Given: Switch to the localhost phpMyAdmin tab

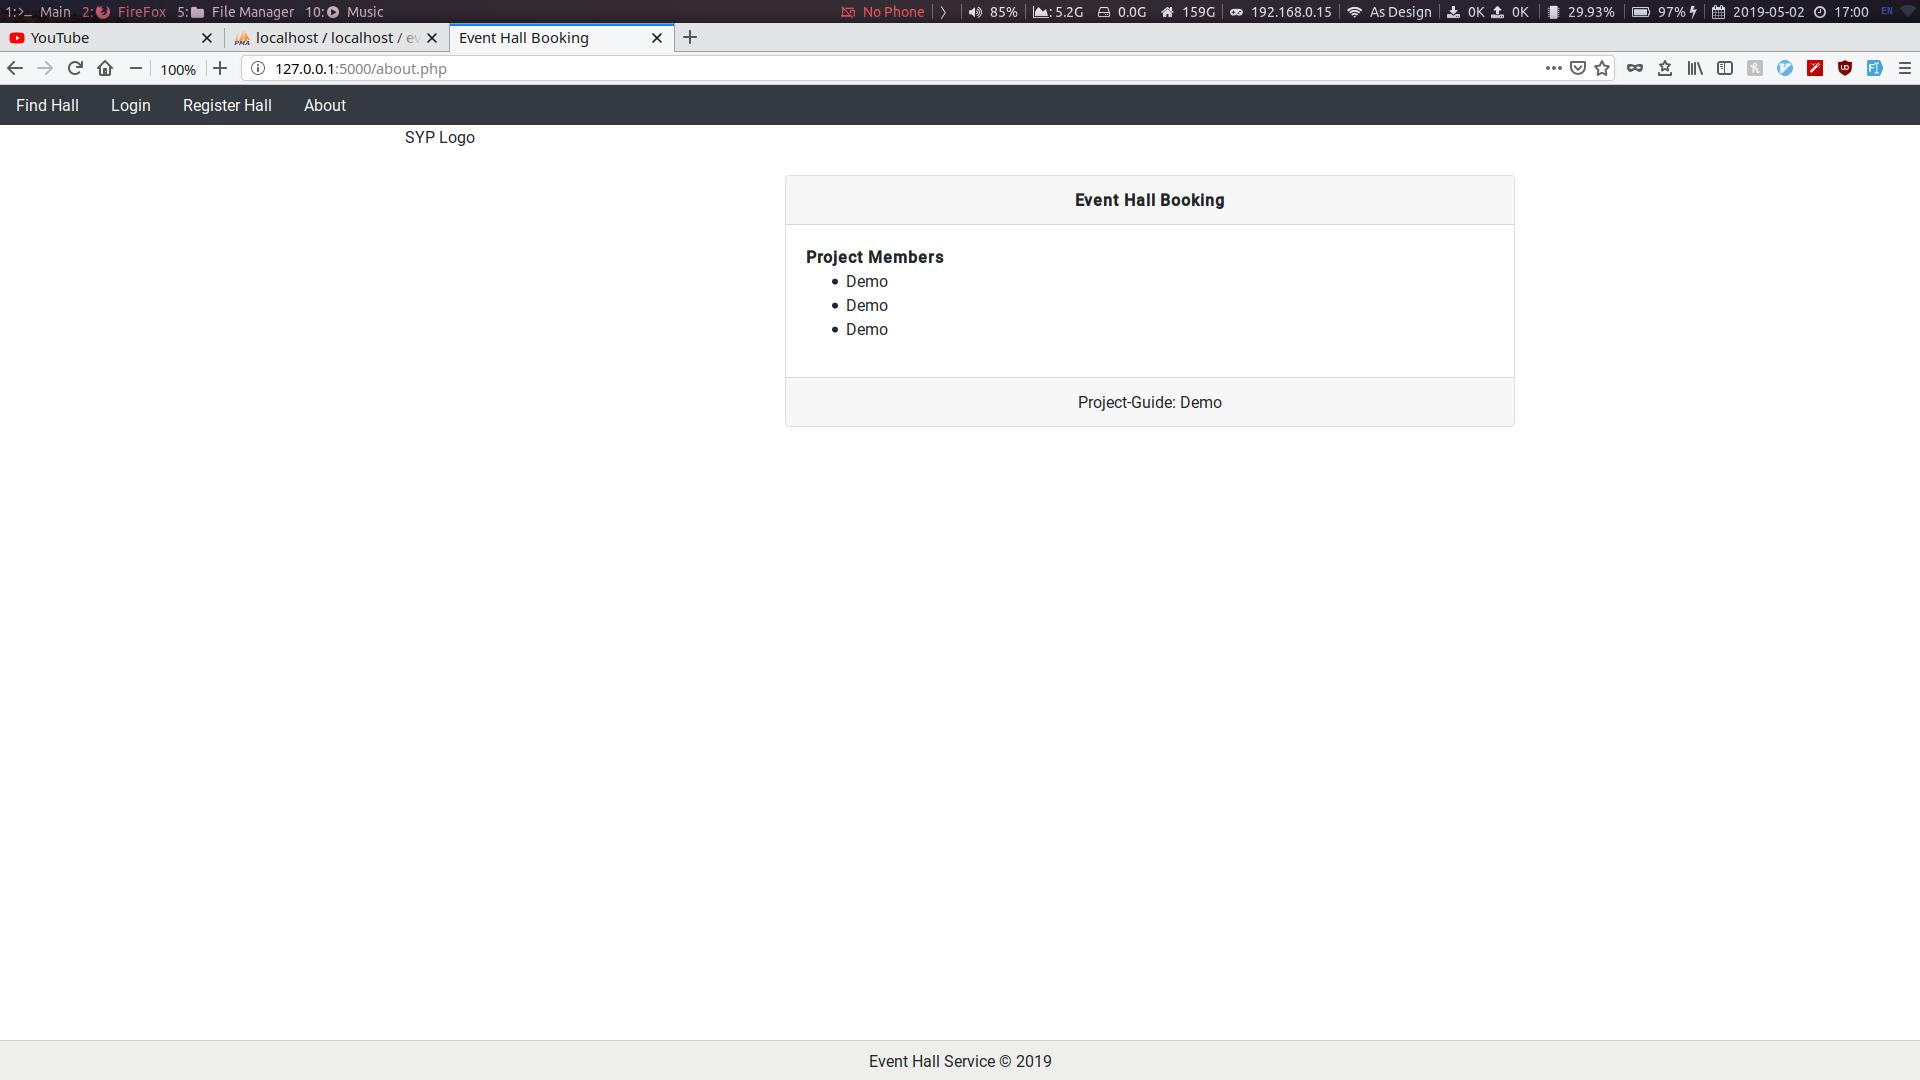Looking at the screenshot, I should coord(330,38).
